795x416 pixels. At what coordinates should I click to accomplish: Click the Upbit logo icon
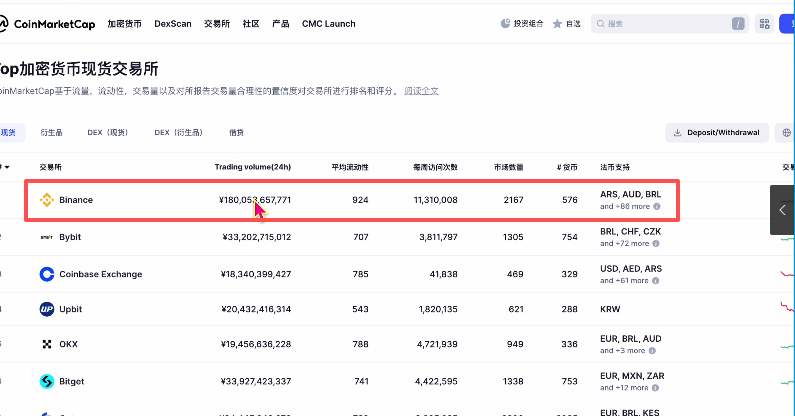[46, 309]
